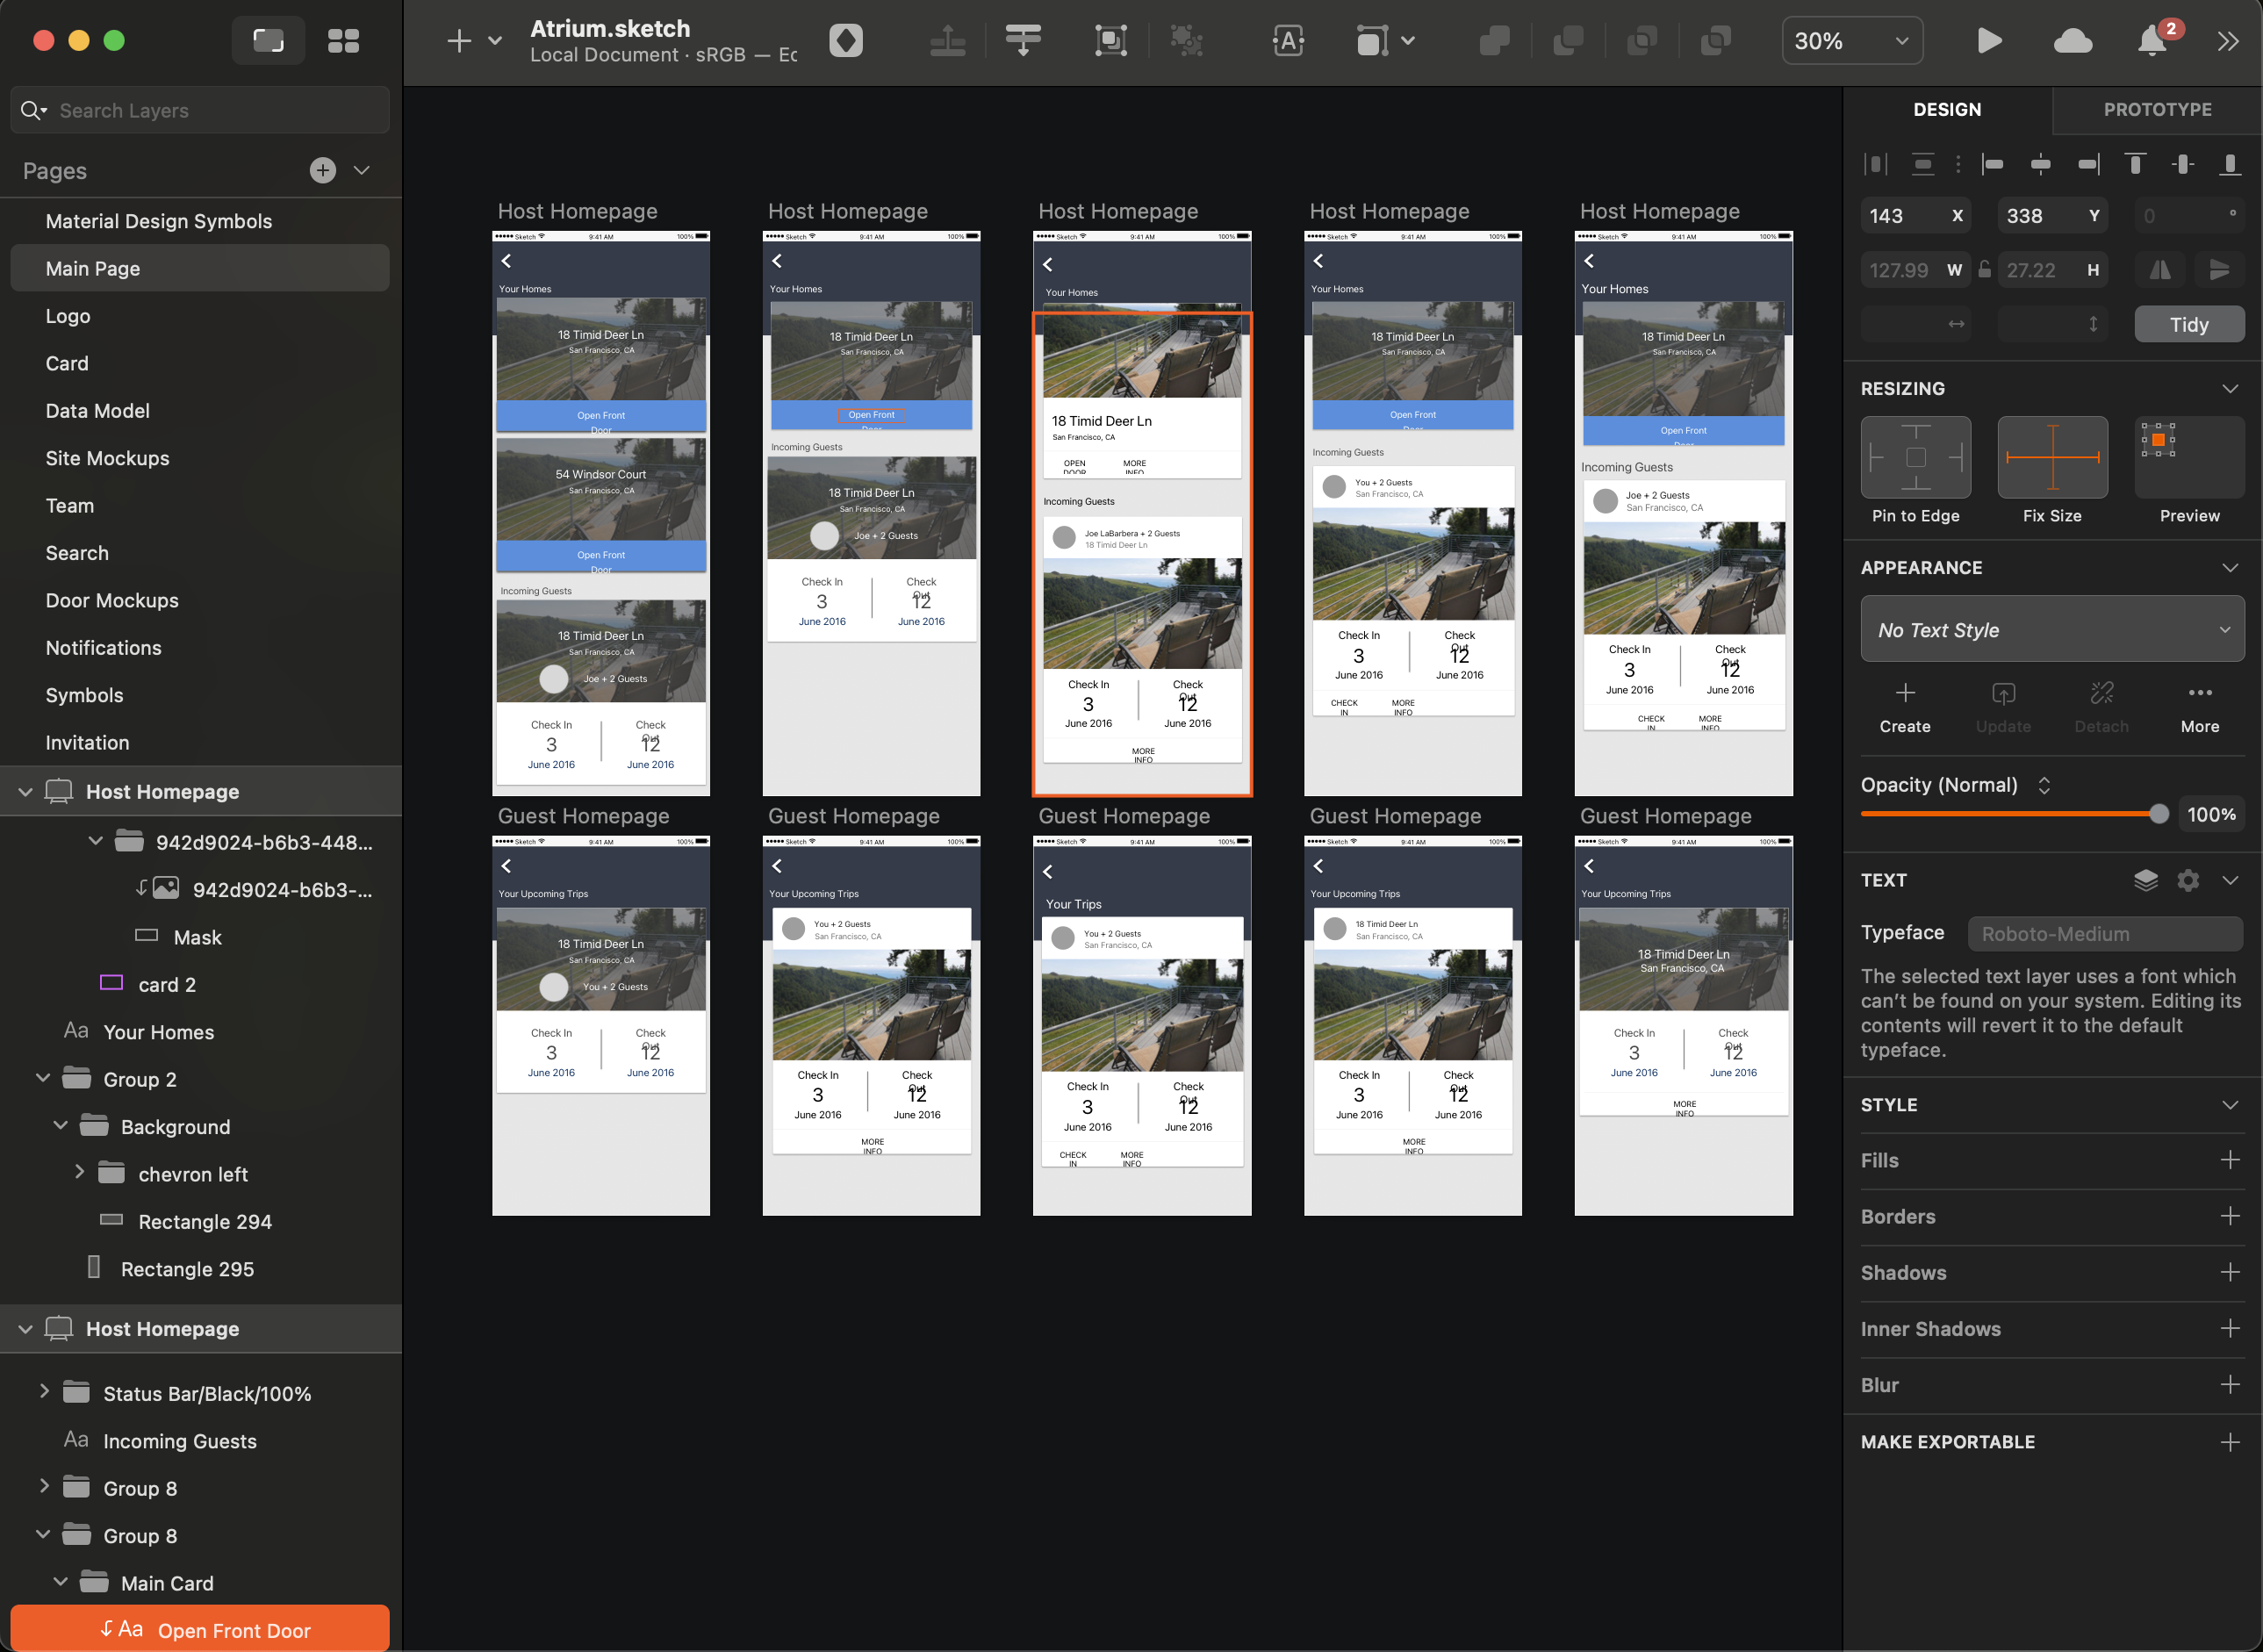2263x1652 pixels.
Task: Click the Cloud upload icon
Action: tap(2073, 41)
